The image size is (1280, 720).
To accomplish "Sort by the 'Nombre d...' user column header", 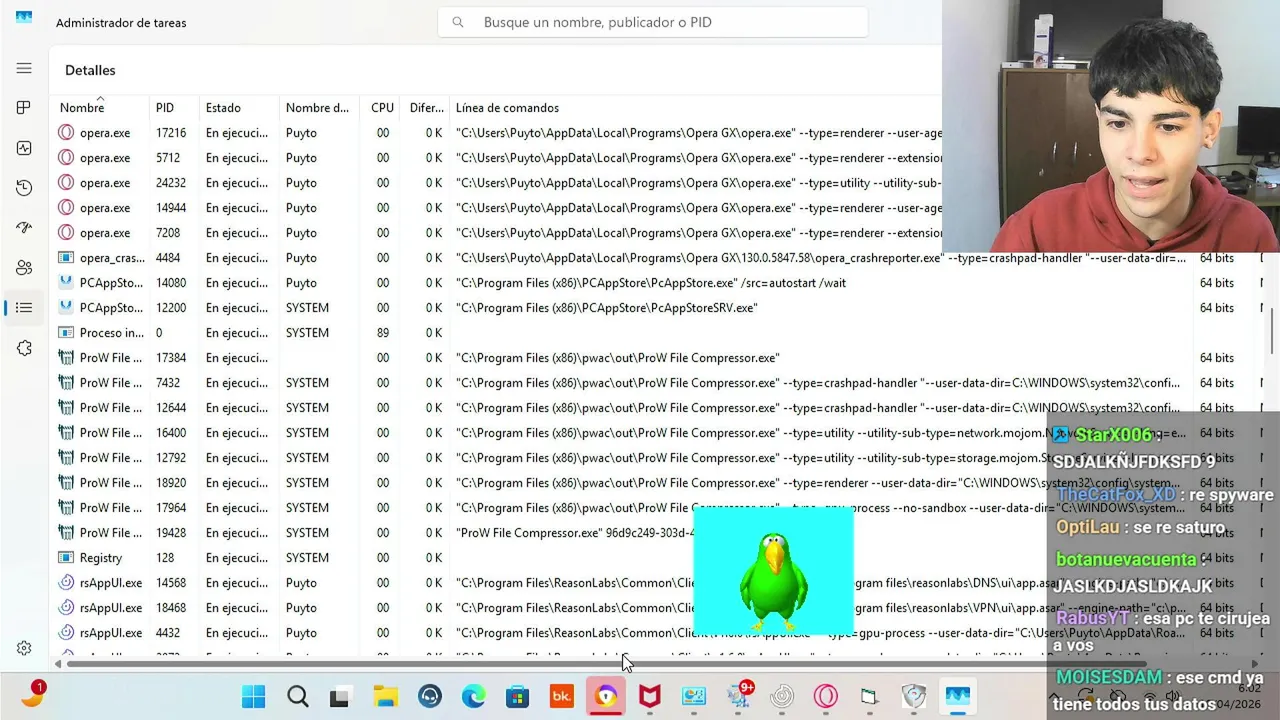I will [x=317, y=108].
